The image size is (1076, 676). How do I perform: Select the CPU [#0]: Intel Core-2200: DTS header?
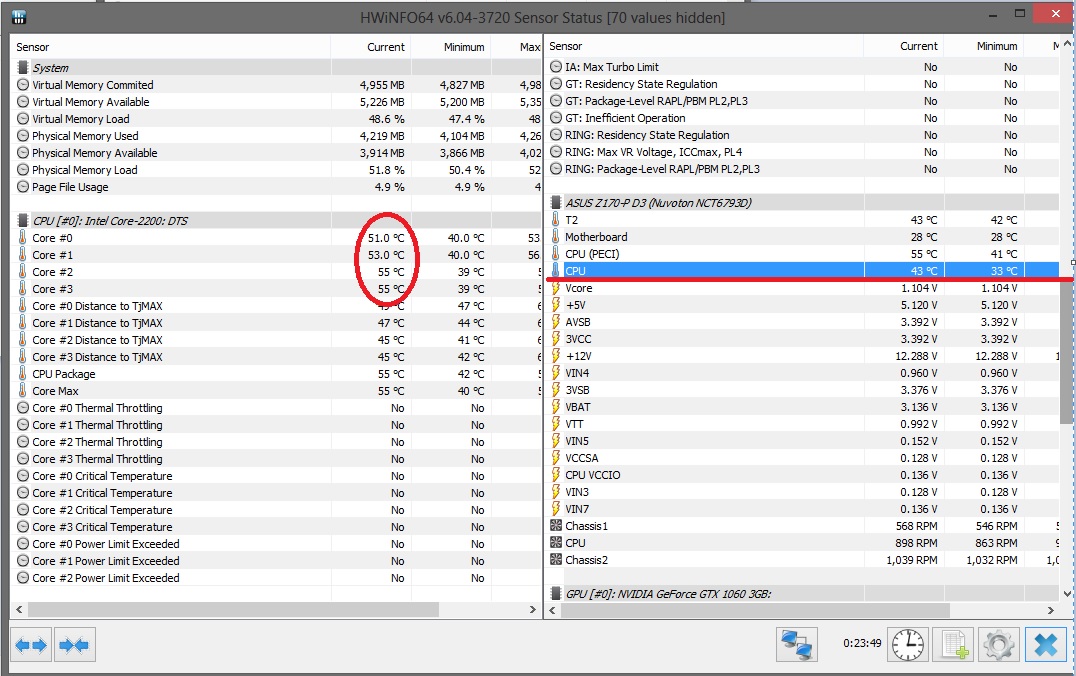(x=277, y=220)
